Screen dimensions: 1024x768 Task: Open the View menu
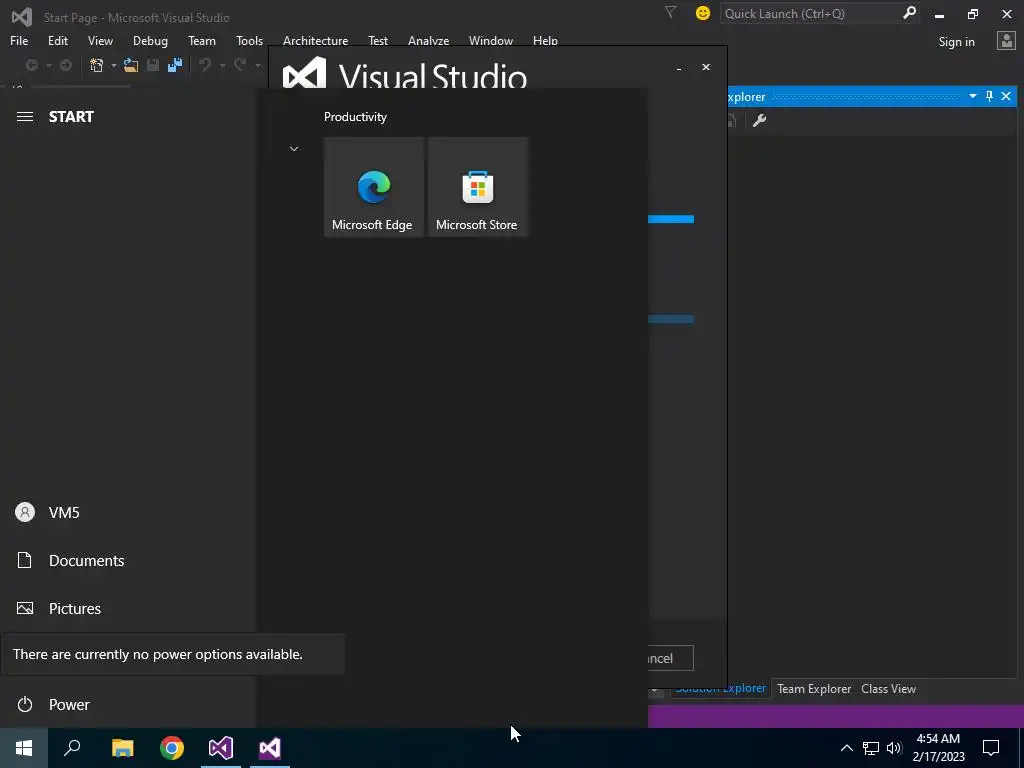100,40
